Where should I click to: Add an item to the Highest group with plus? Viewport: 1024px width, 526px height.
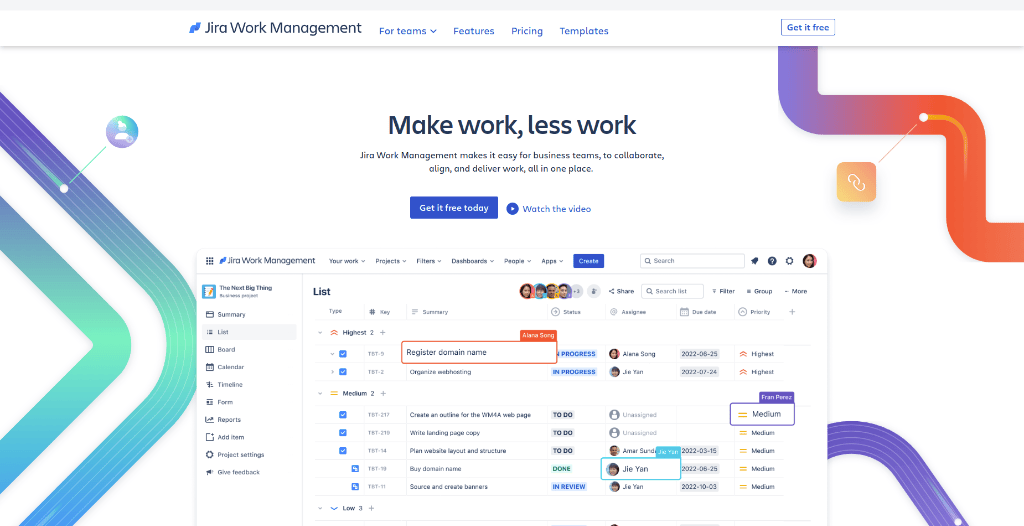(x=383, y=333)
